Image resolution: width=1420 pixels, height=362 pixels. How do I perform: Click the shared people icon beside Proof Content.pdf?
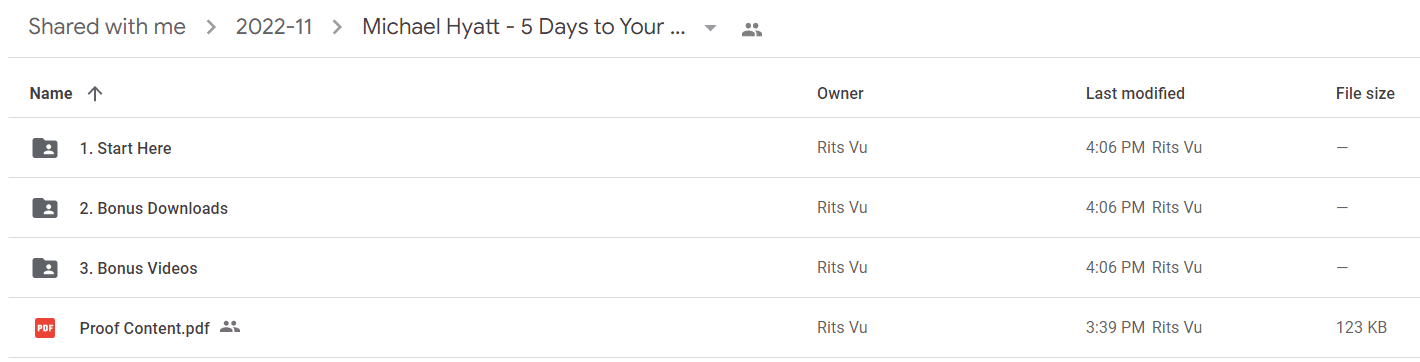[230, 327]
